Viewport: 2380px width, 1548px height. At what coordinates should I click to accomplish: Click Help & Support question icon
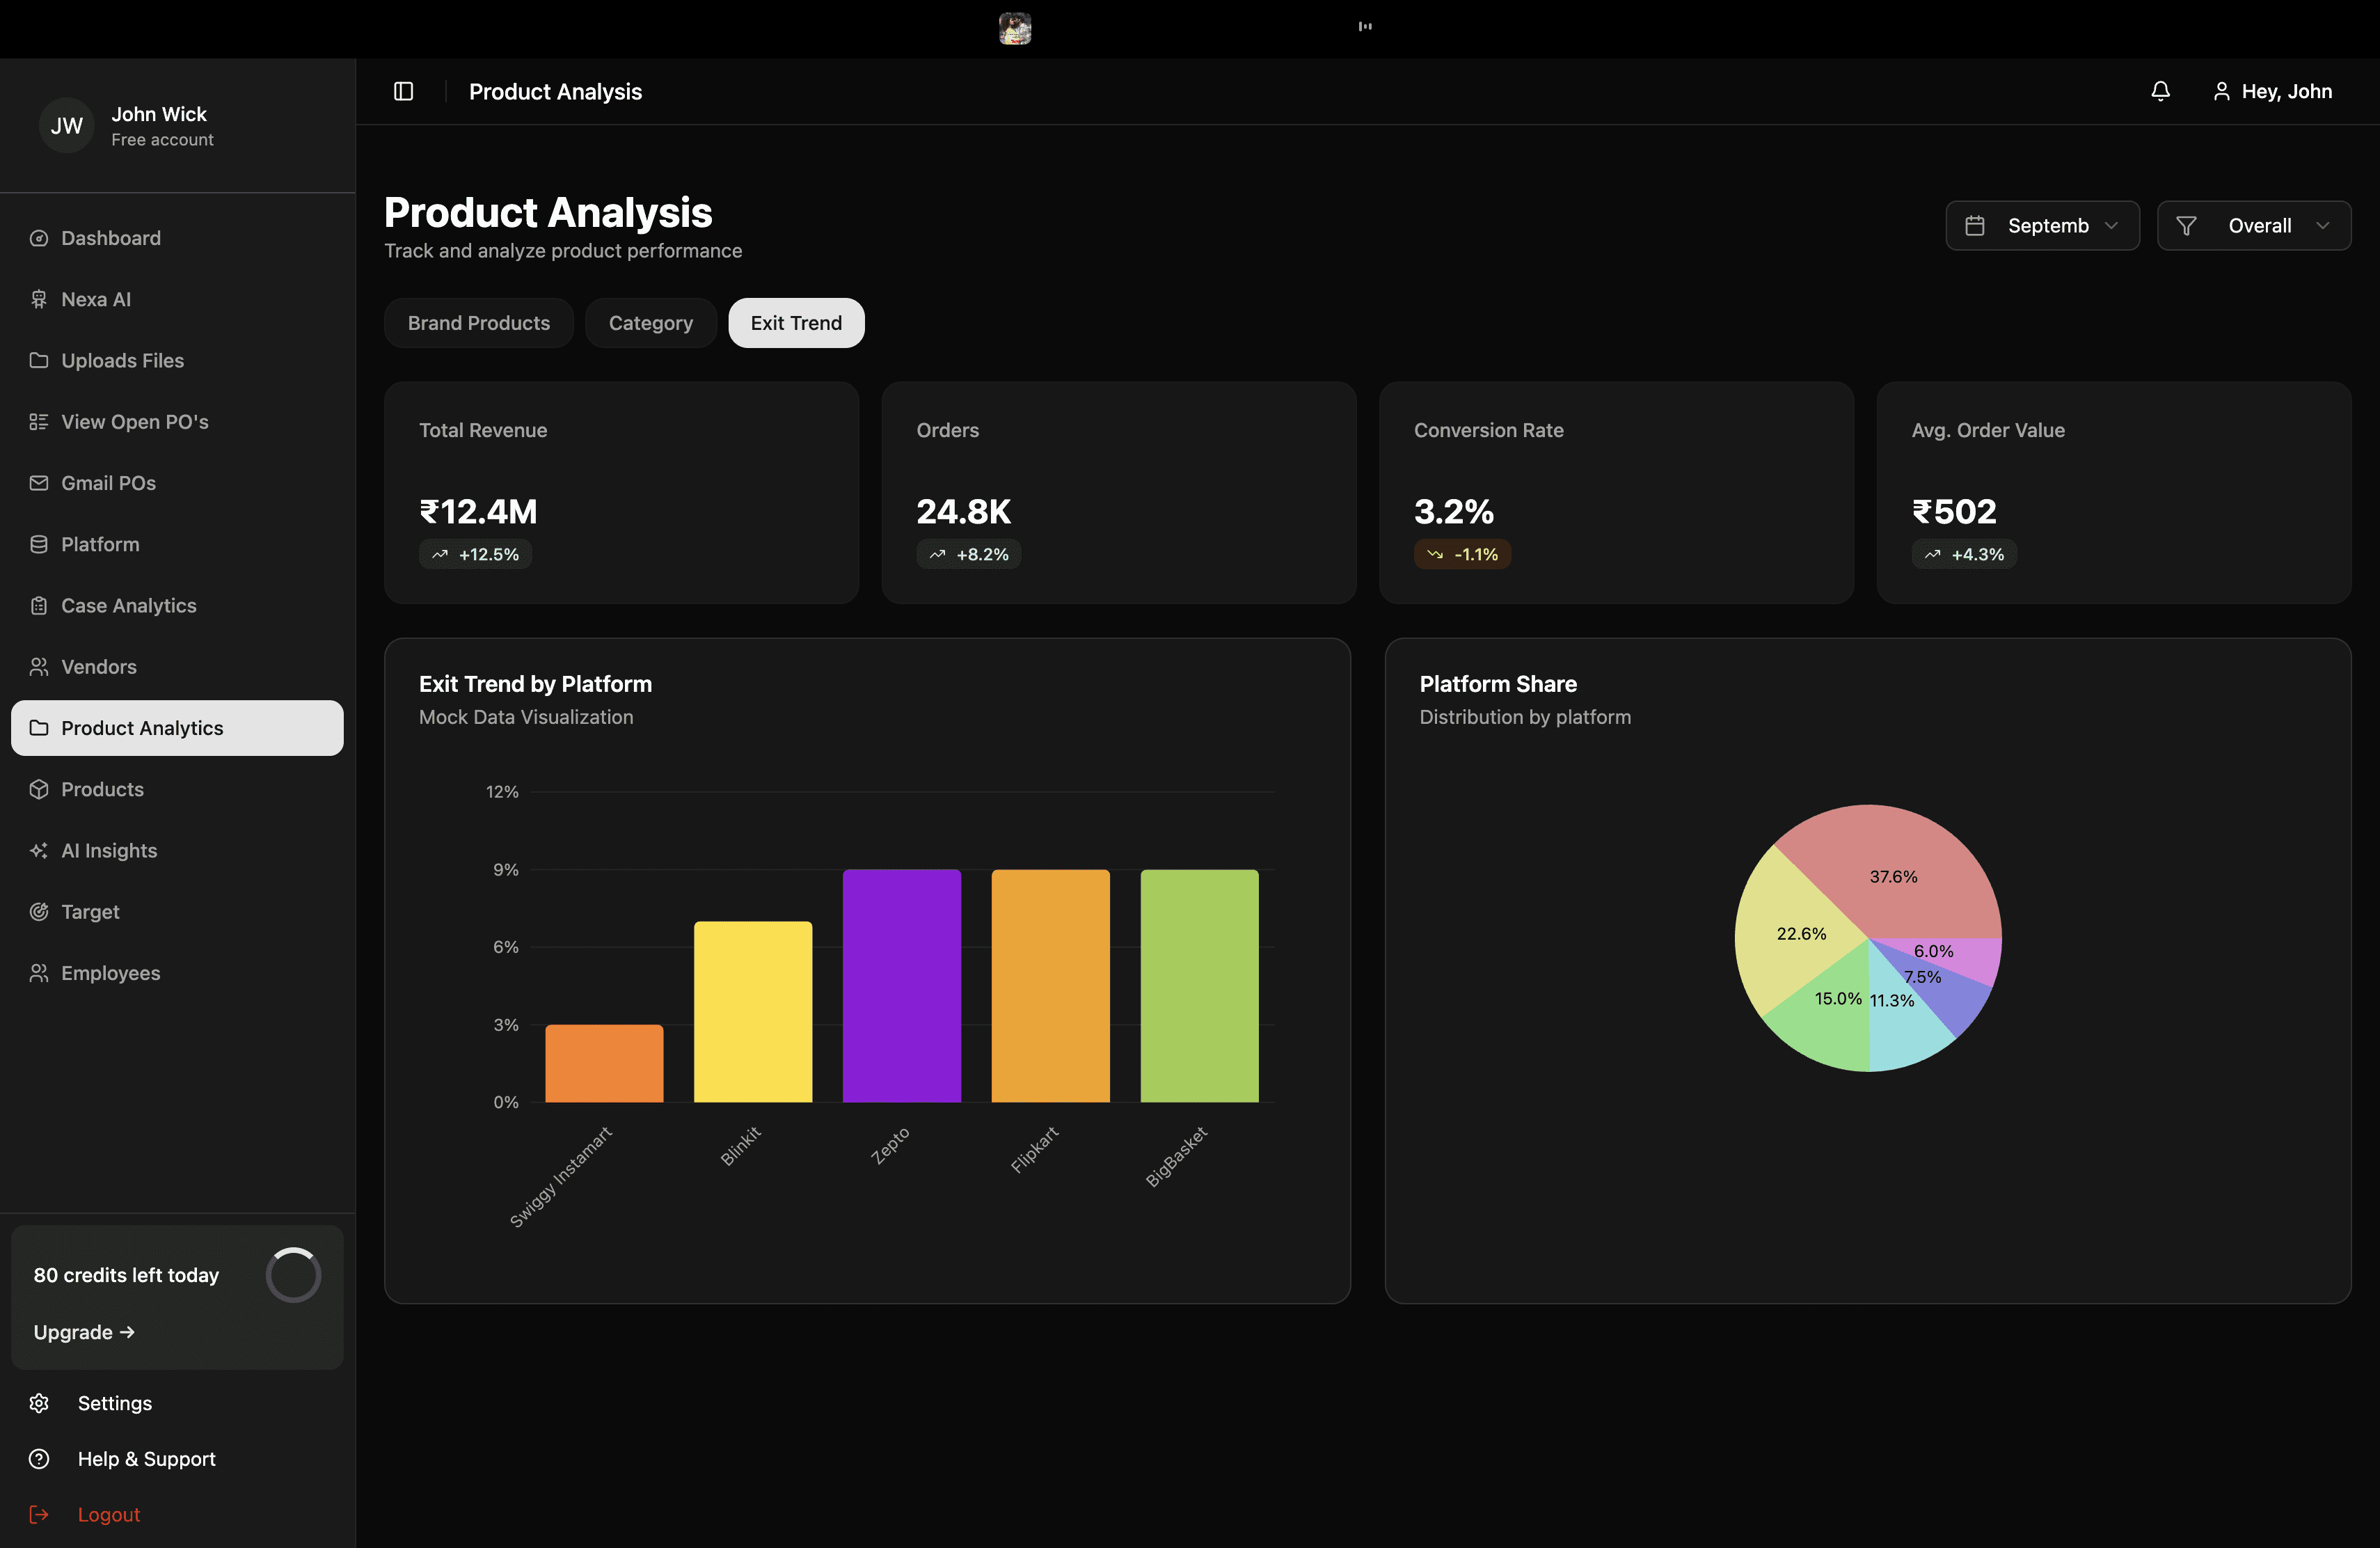tap(39, 1459)
